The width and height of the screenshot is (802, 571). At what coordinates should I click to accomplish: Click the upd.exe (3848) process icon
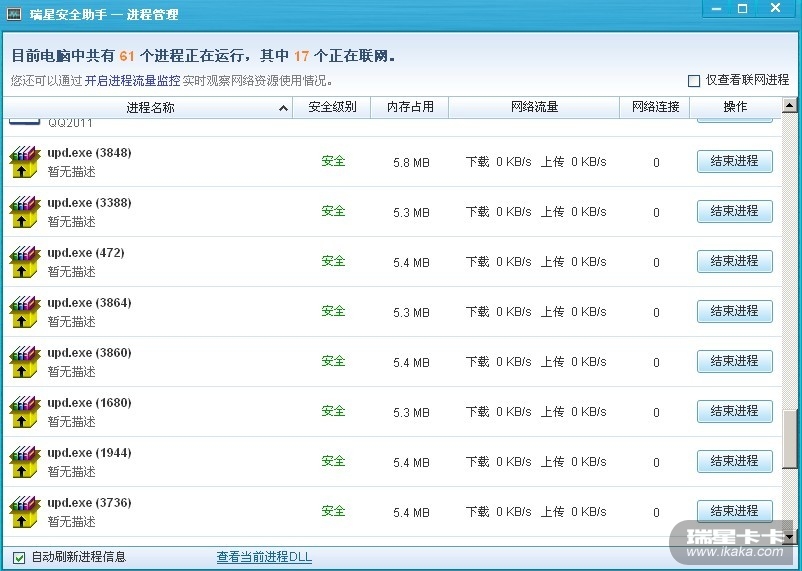pos(25,162)
